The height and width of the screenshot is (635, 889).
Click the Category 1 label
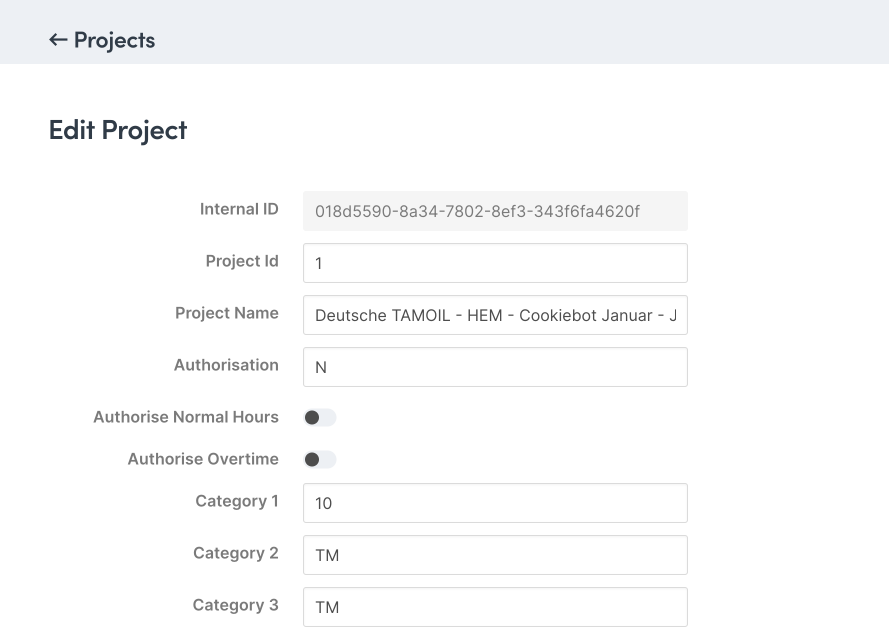point(237,501)
